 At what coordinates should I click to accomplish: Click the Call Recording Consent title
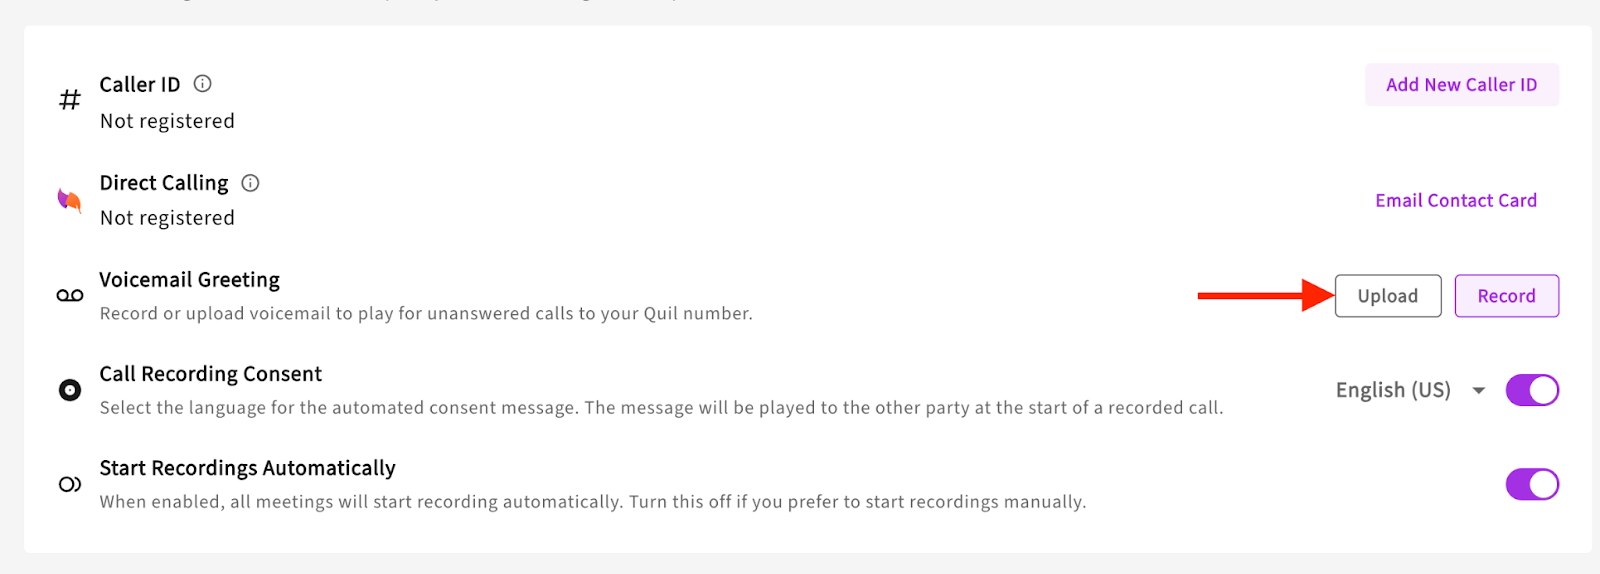[210, 374]
